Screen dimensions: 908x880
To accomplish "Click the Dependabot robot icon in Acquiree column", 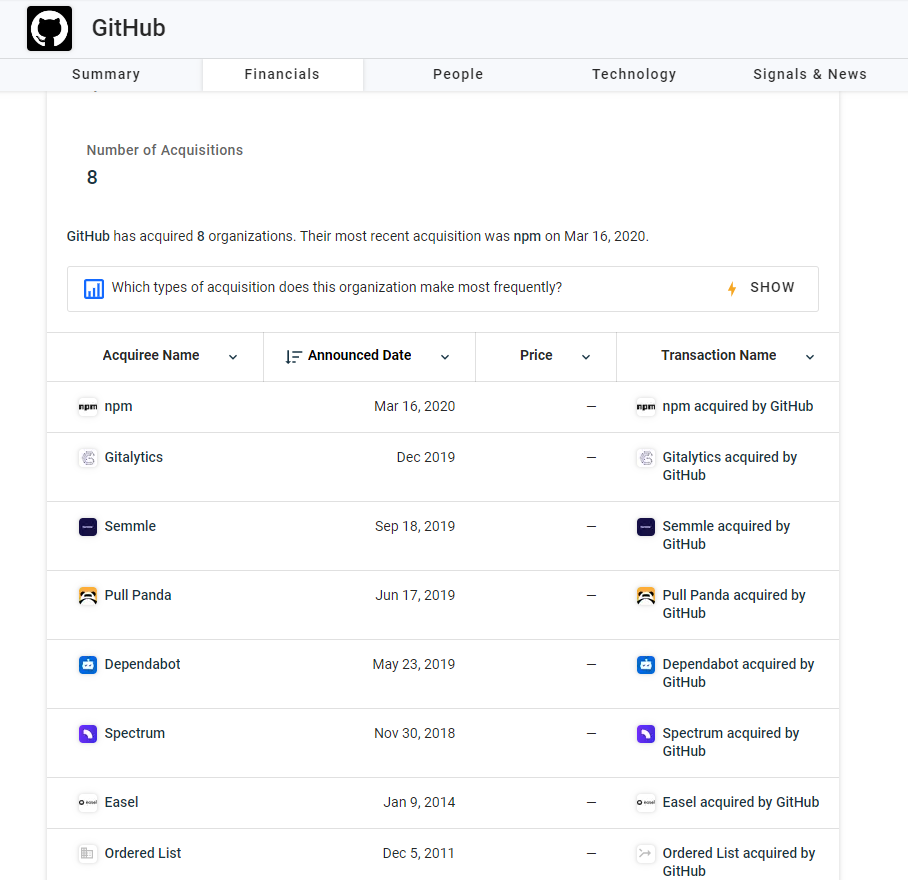I will pyautogui.click(x=88, y=664).
